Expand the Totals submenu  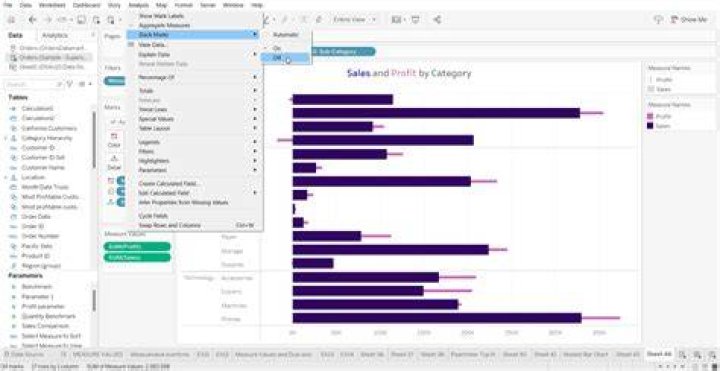pos(194,91)
